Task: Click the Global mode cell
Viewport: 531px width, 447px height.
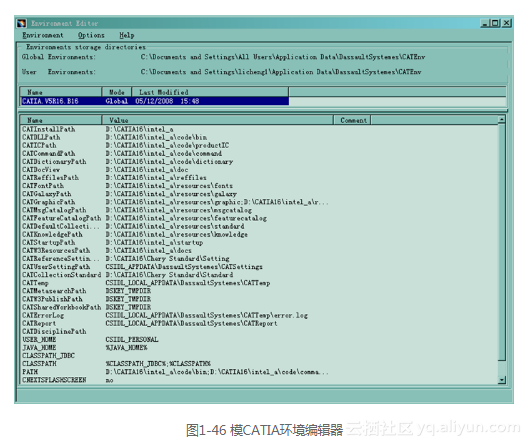Action: pos(116,101)
